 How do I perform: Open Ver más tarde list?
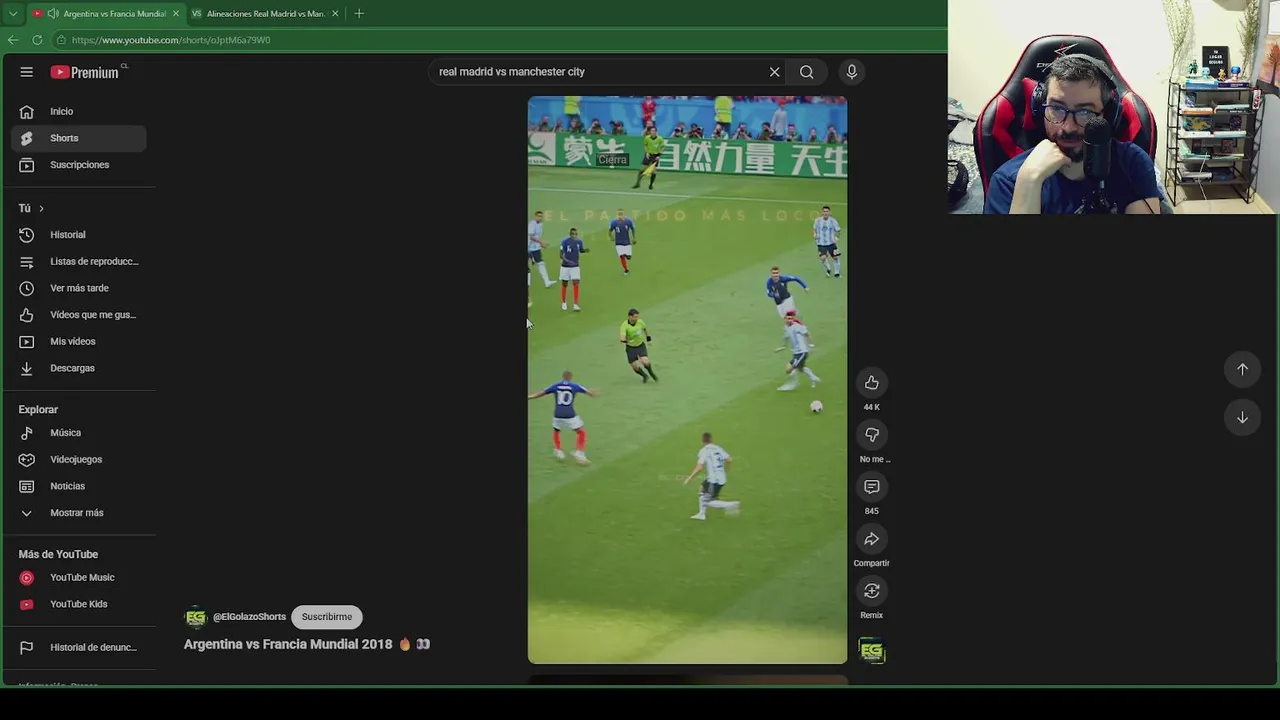pyautogui.click(x=79, y=288)
